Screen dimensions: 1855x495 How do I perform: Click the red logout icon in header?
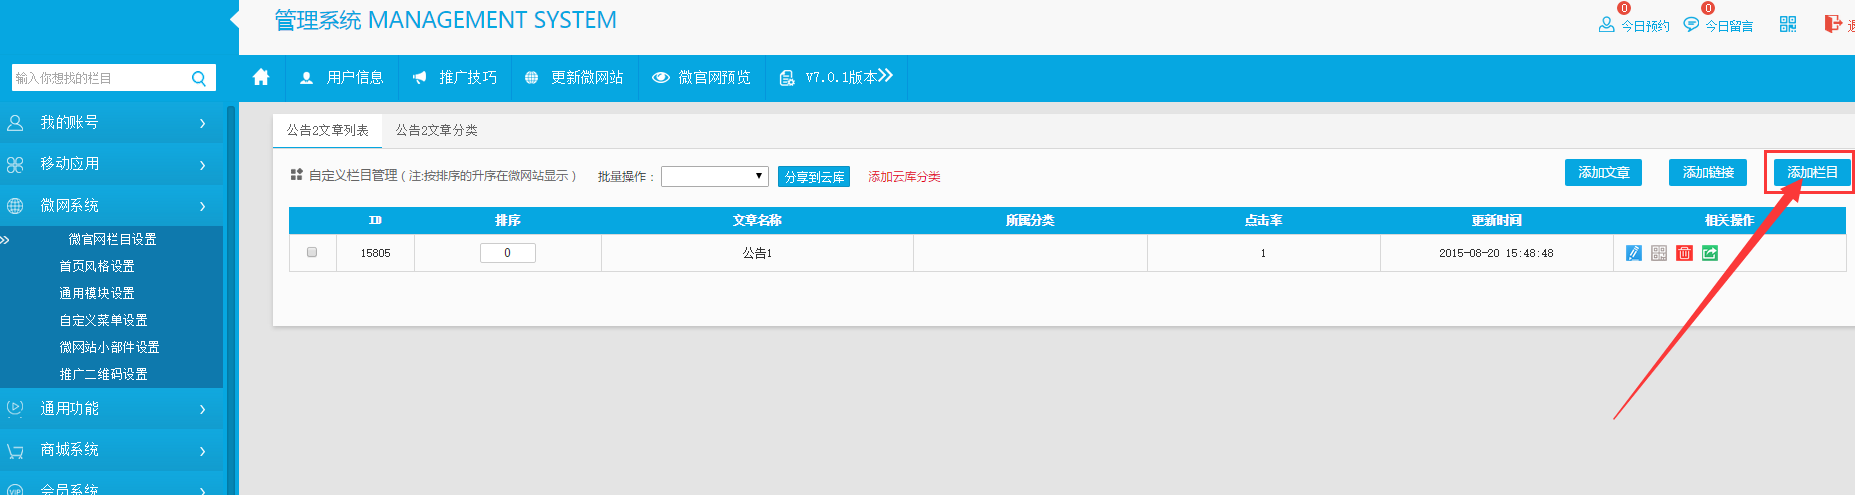click(1833, 24)
